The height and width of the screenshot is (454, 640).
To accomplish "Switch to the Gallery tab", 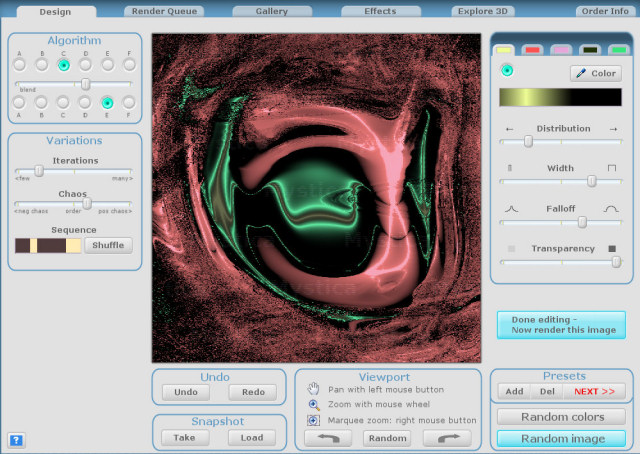I will (270, 12).
